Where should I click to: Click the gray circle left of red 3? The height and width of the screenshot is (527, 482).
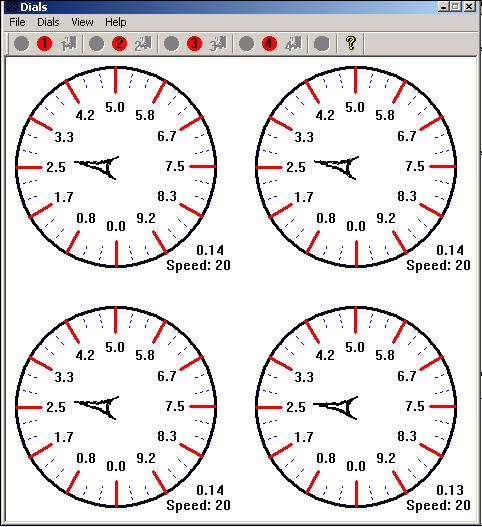tap(171, 44)
